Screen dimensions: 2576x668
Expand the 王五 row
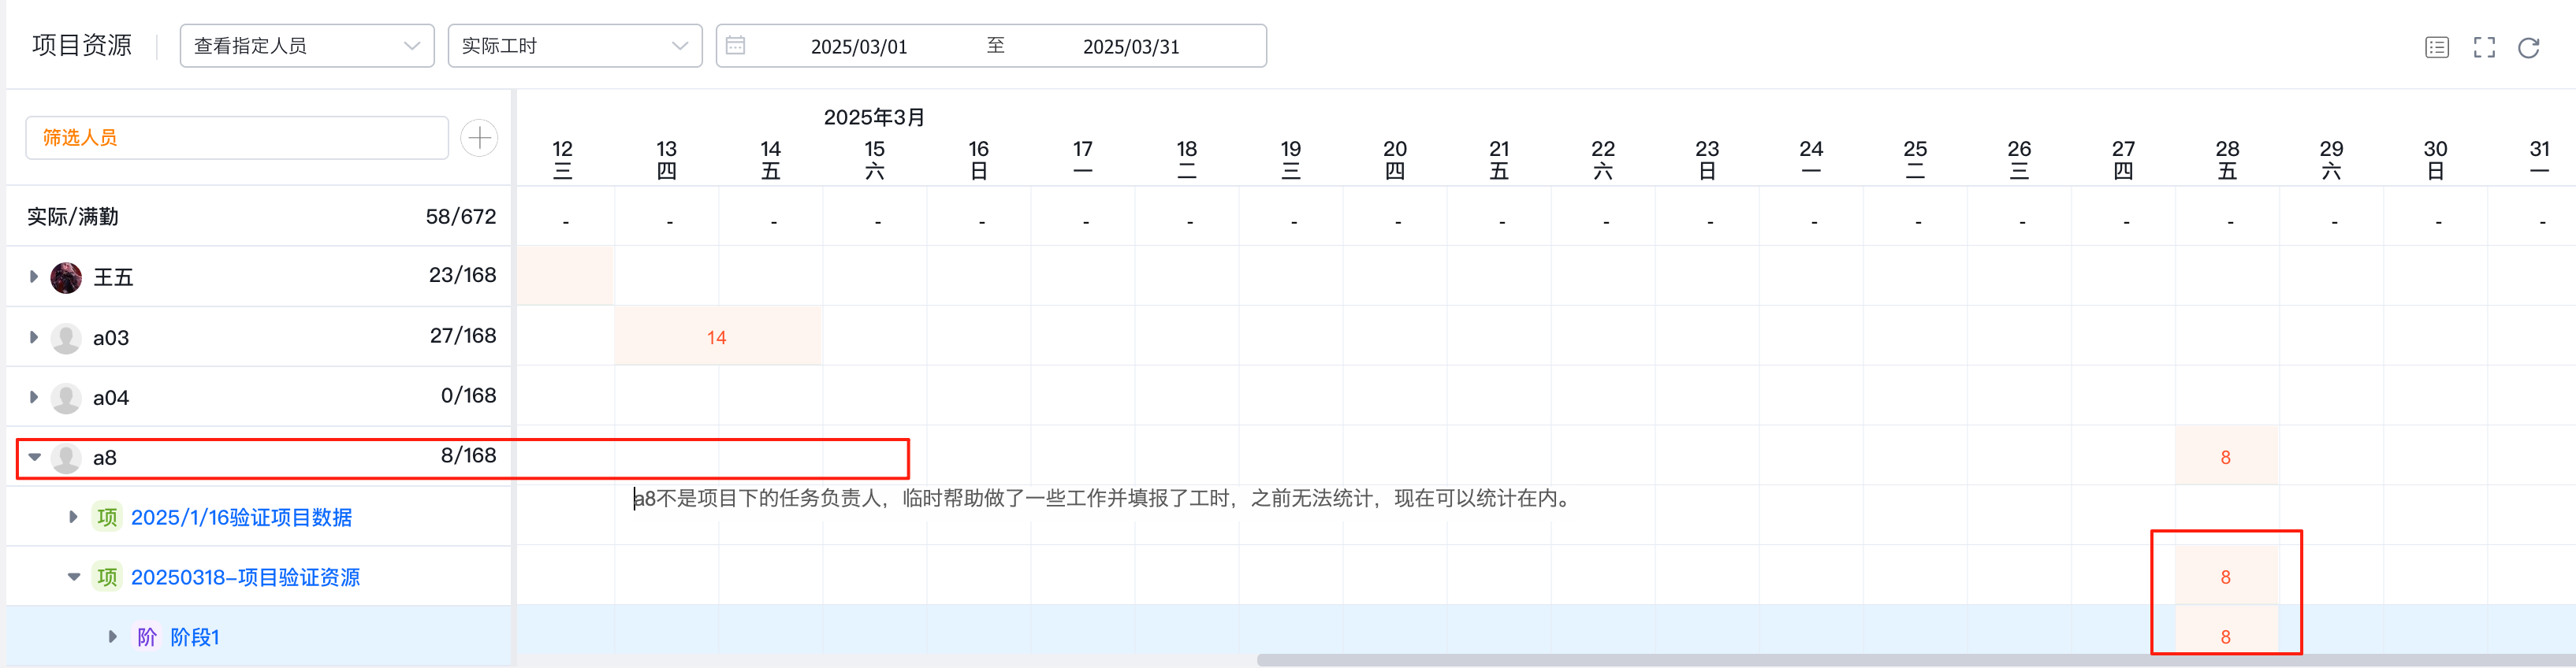pos(33,277)
